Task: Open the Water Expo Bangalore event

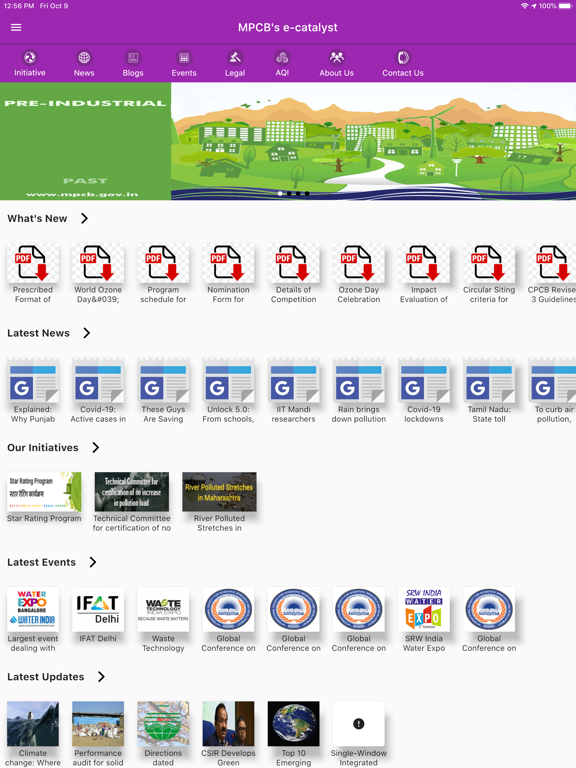Action: coord(33,609)
